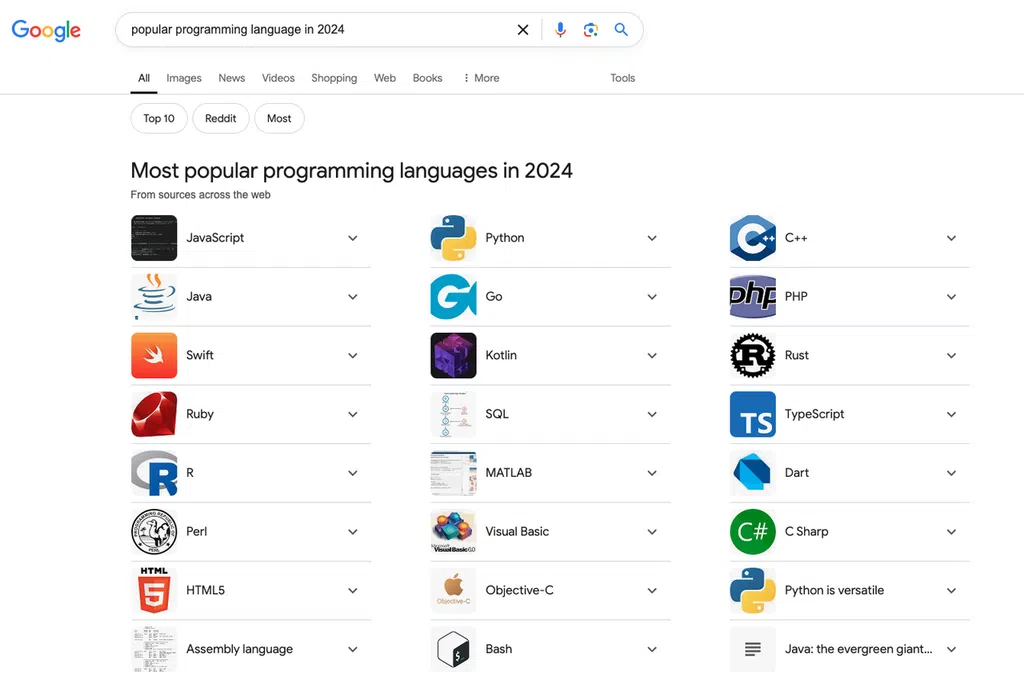Clear the search box text
1024x676 pixels.
(522, 30)
